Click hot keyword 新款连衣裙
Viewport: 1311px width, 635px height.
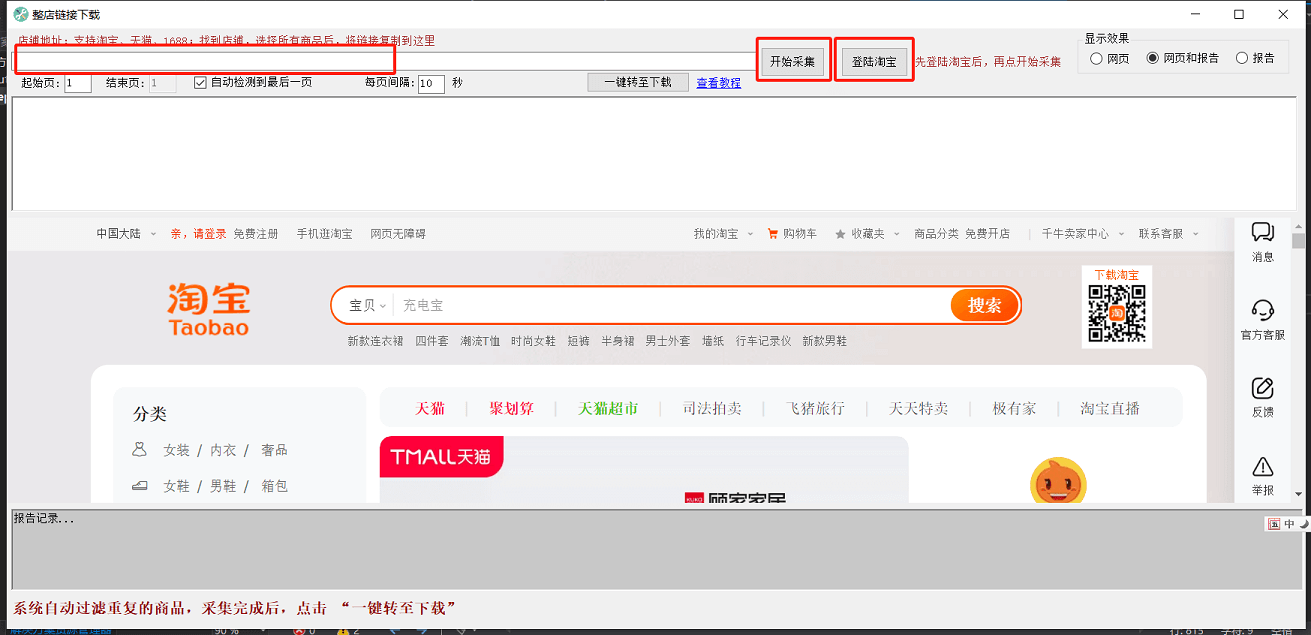click(375, 341)
